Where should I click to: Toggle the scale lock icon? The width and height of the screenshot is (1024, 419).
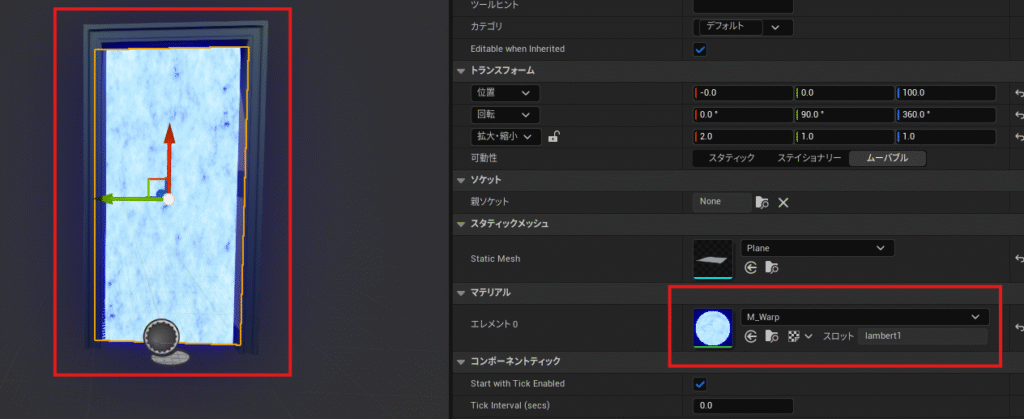(553, 136)
